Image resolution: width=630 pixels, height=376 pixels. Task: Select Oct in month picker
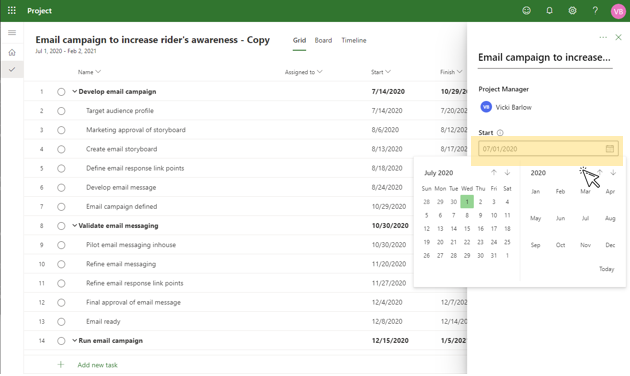(x=560, y=245)
